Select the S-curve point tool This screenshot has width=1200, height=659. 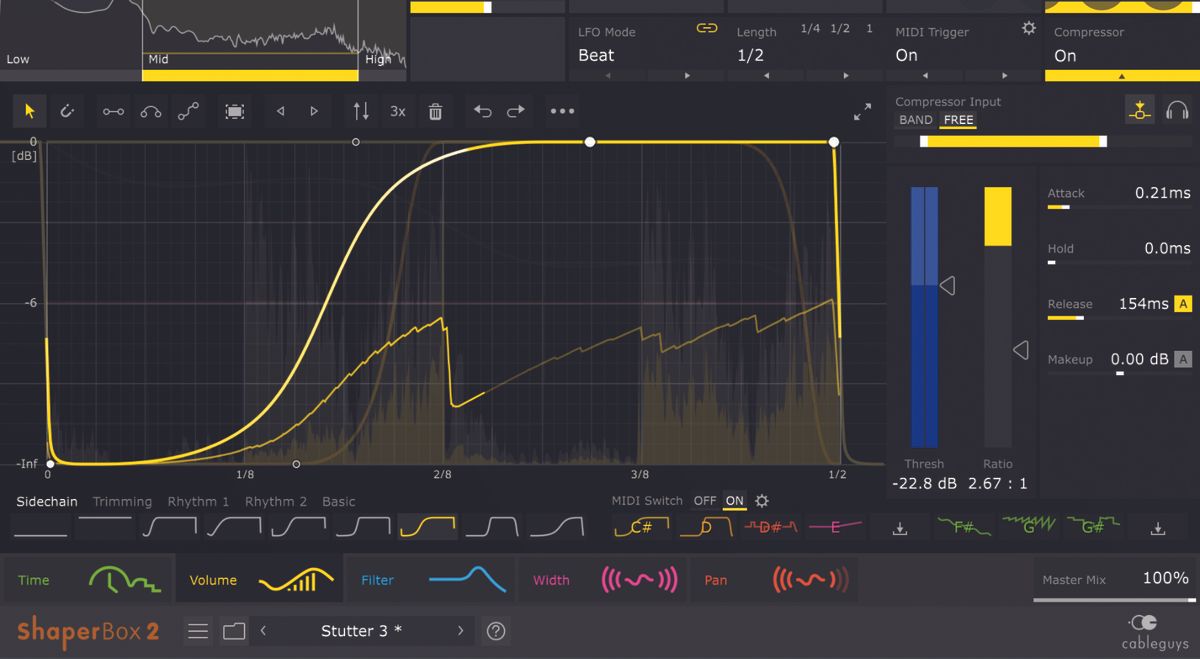coord(188,111)
